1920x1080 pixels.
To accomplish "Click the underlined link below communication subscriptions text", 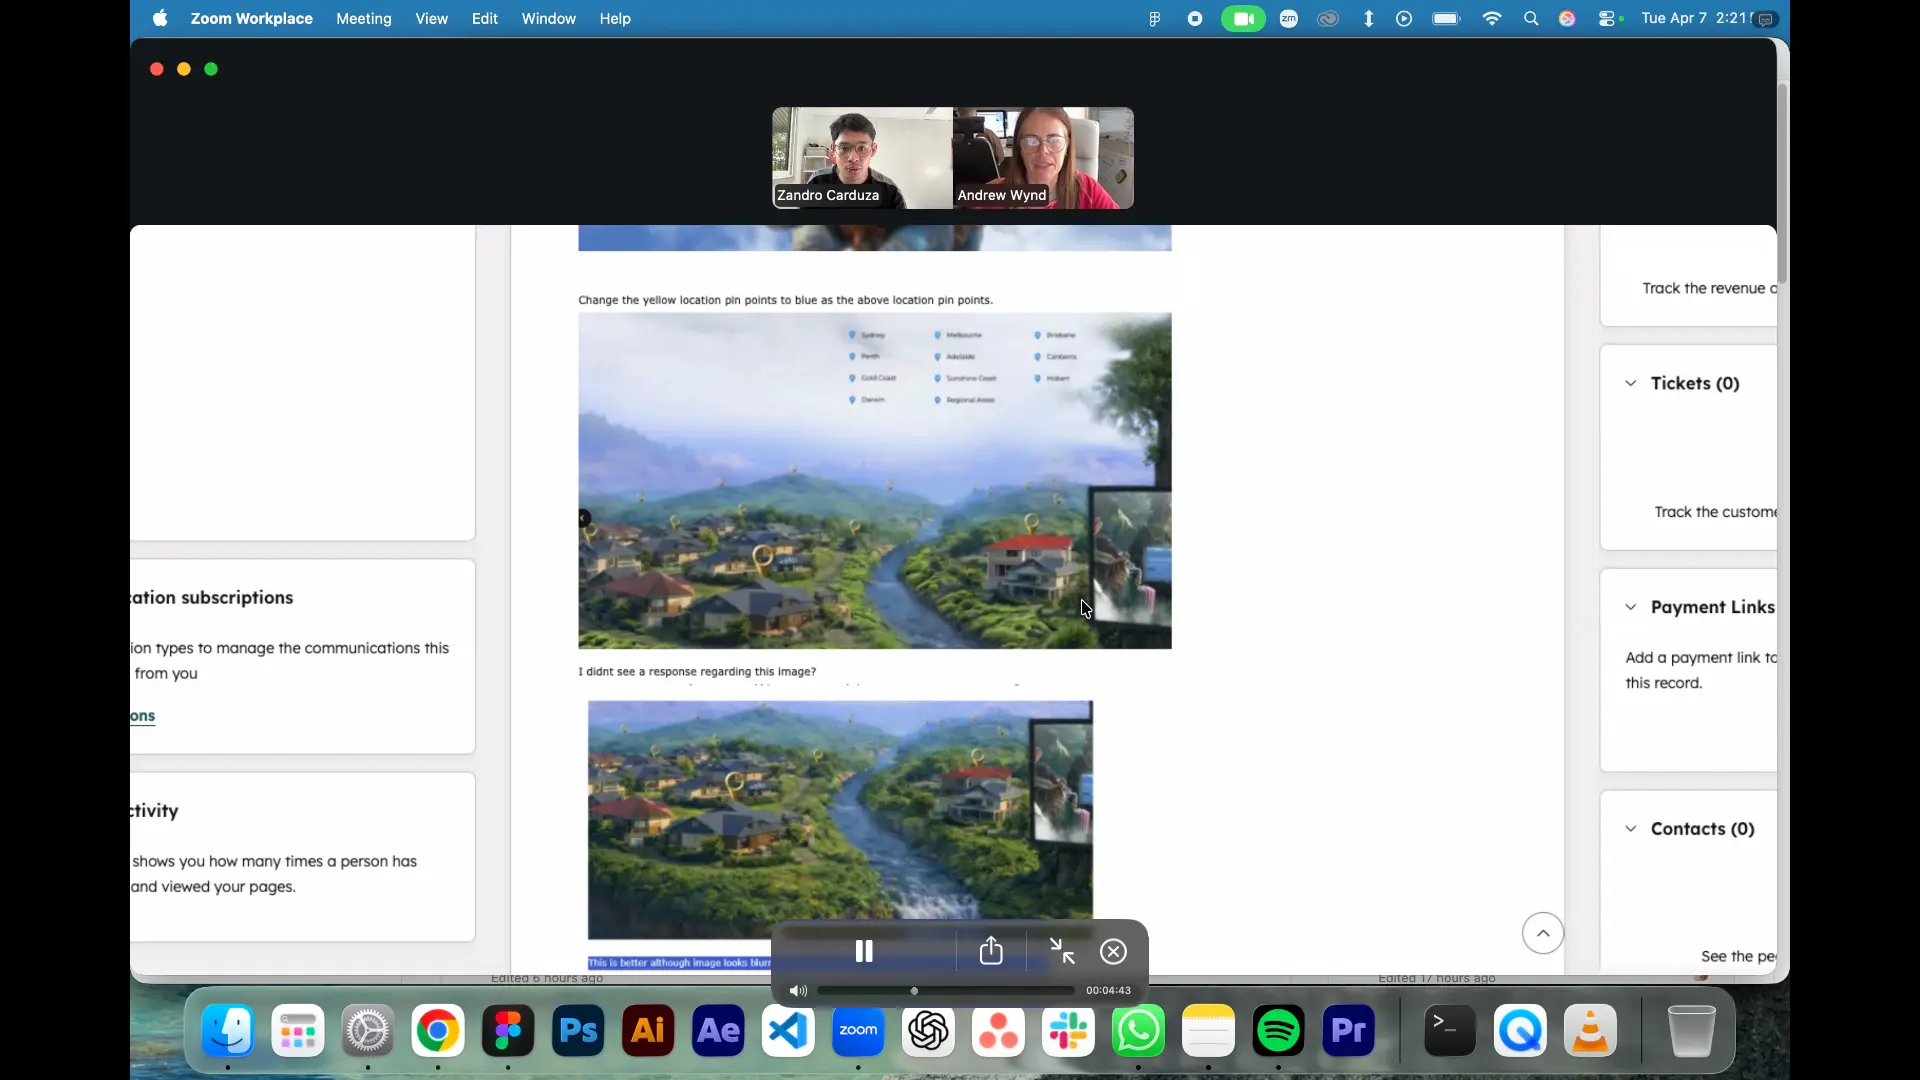I will click(142, 716).
